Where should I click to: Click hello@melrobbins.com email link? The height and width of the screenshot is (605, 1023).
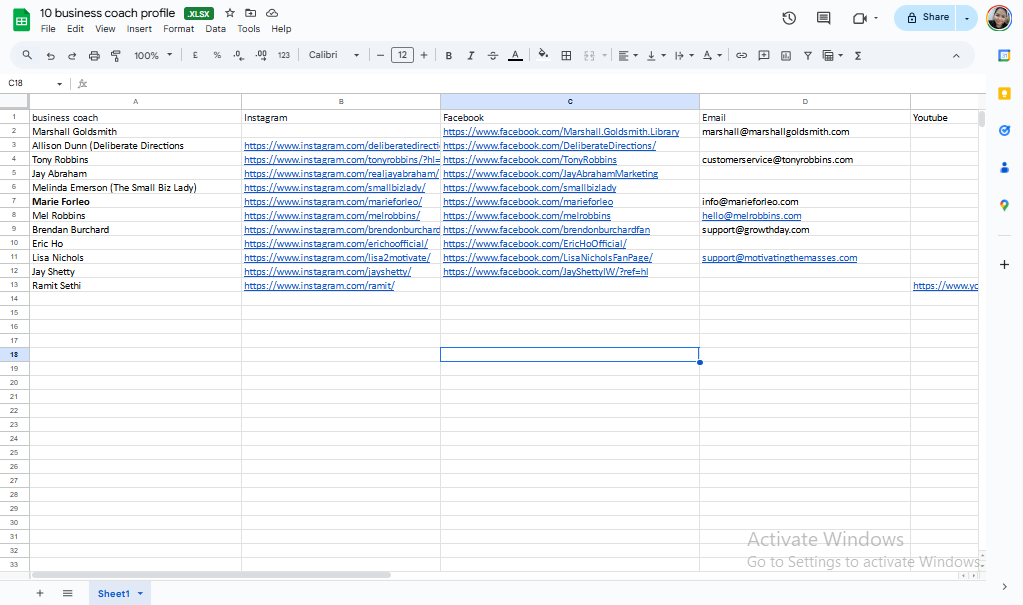(752, 216)
